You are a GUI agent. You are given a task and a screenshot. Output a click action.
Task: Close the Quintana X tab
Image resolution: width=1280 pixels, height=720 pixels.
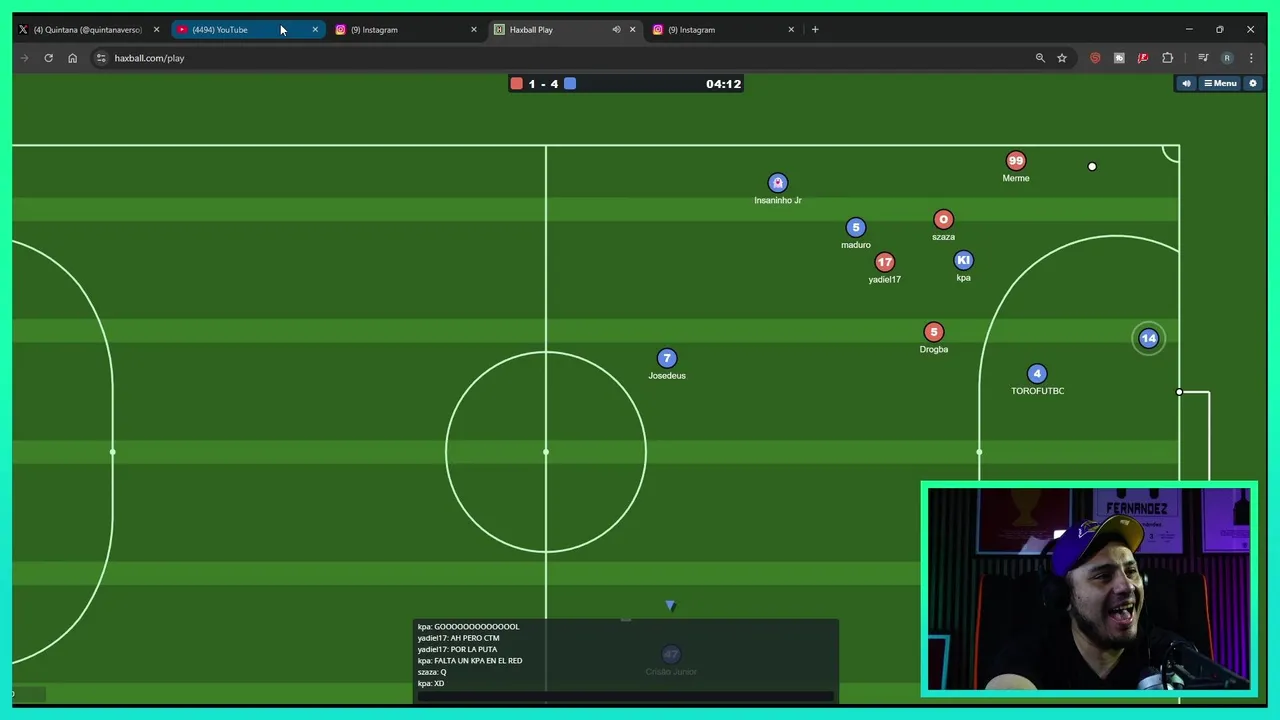pyautogui.click(x=156, y=30)
